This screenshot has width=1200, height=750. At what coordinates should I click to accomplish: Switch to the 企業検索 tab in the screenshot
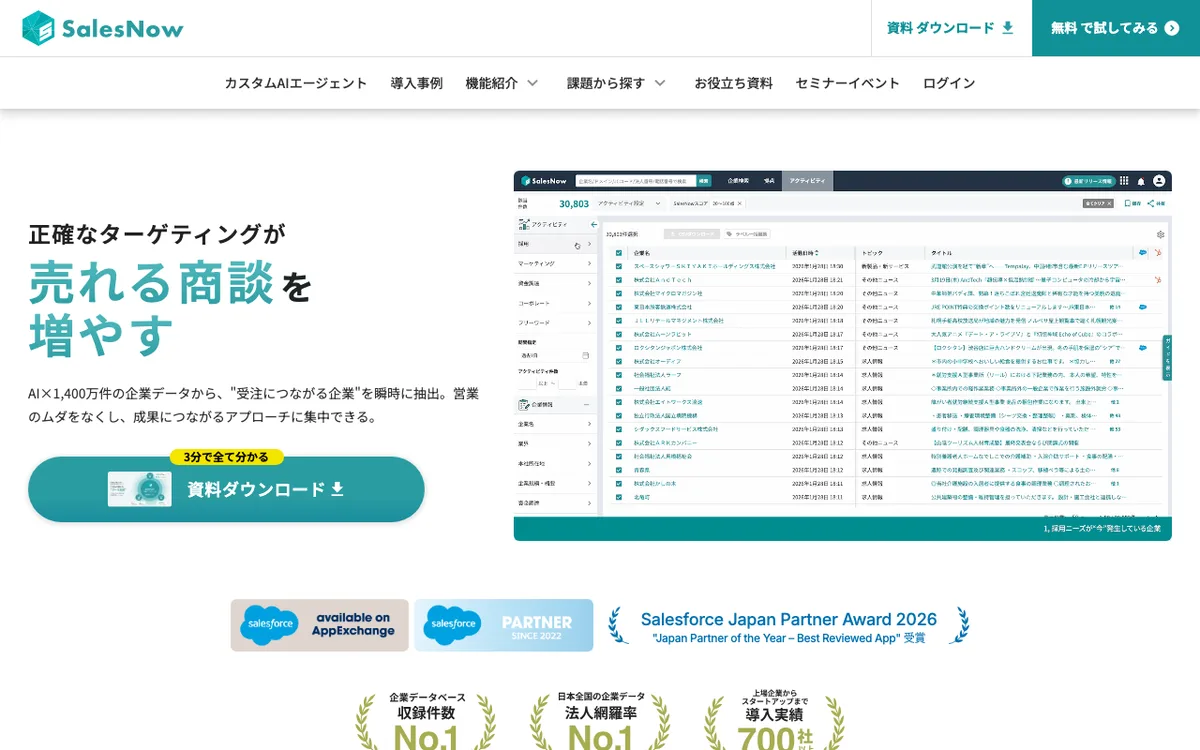click(738, 181)
